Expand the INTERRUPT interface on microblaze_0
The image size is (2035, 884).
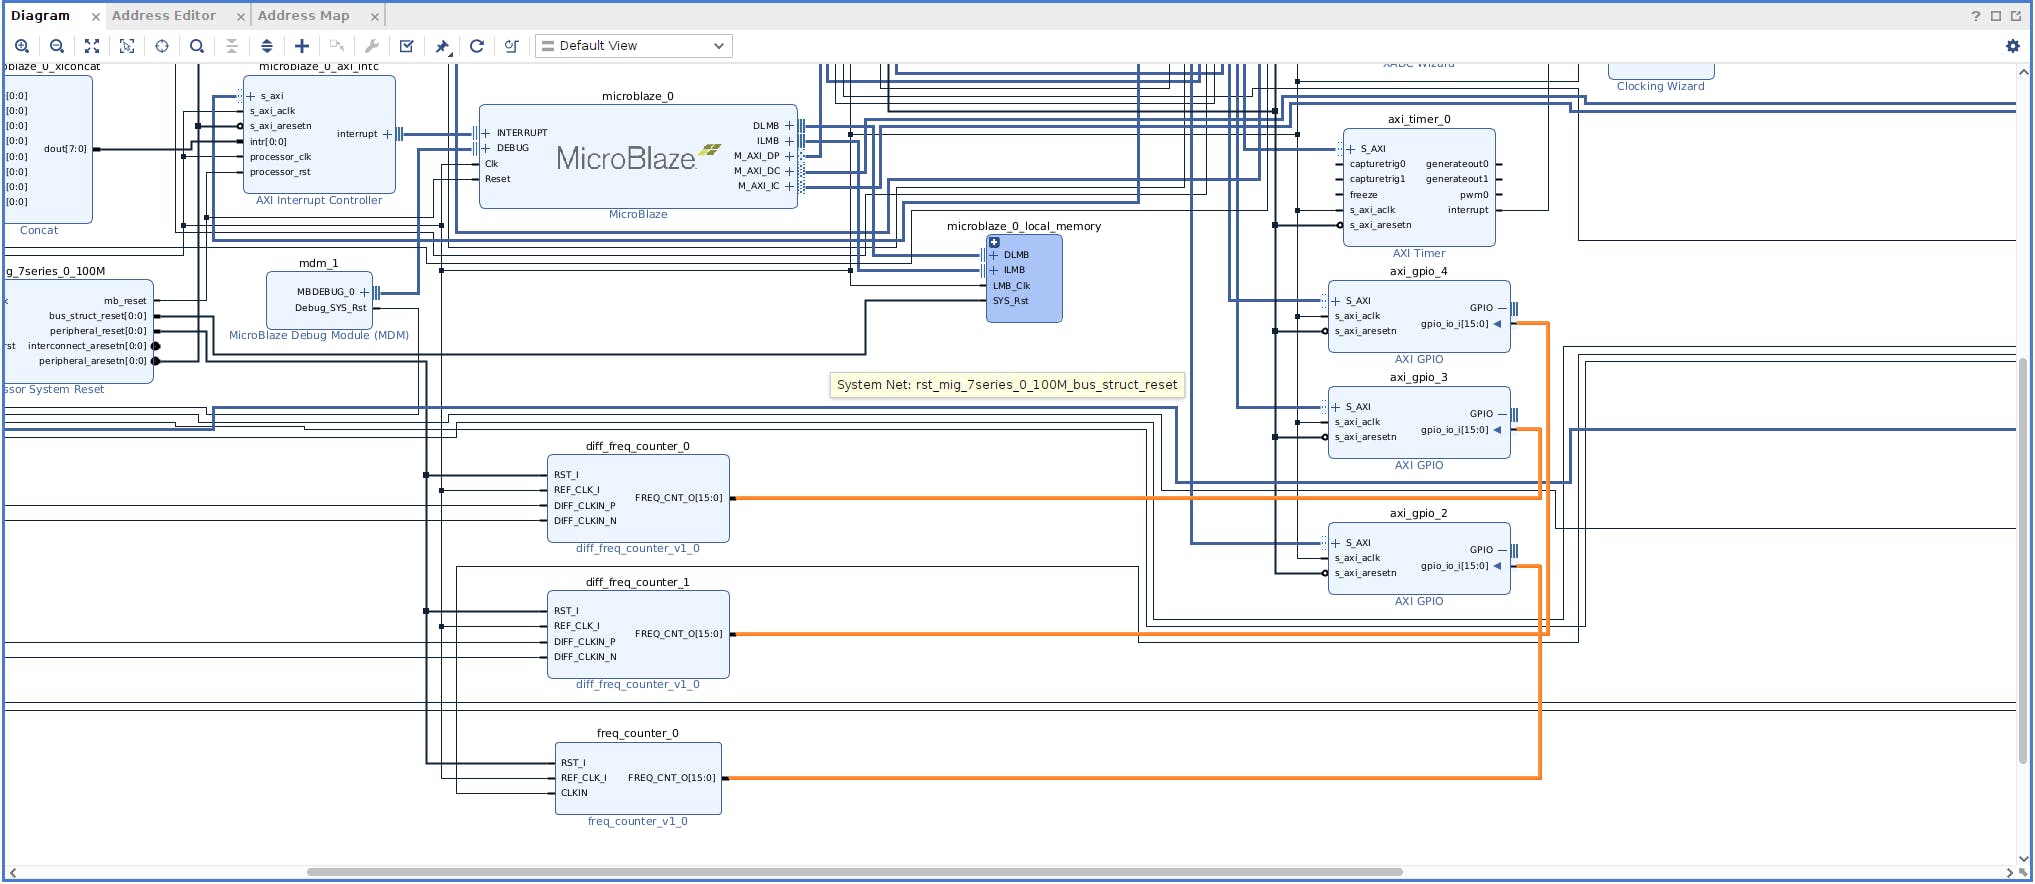pos(486,133)
